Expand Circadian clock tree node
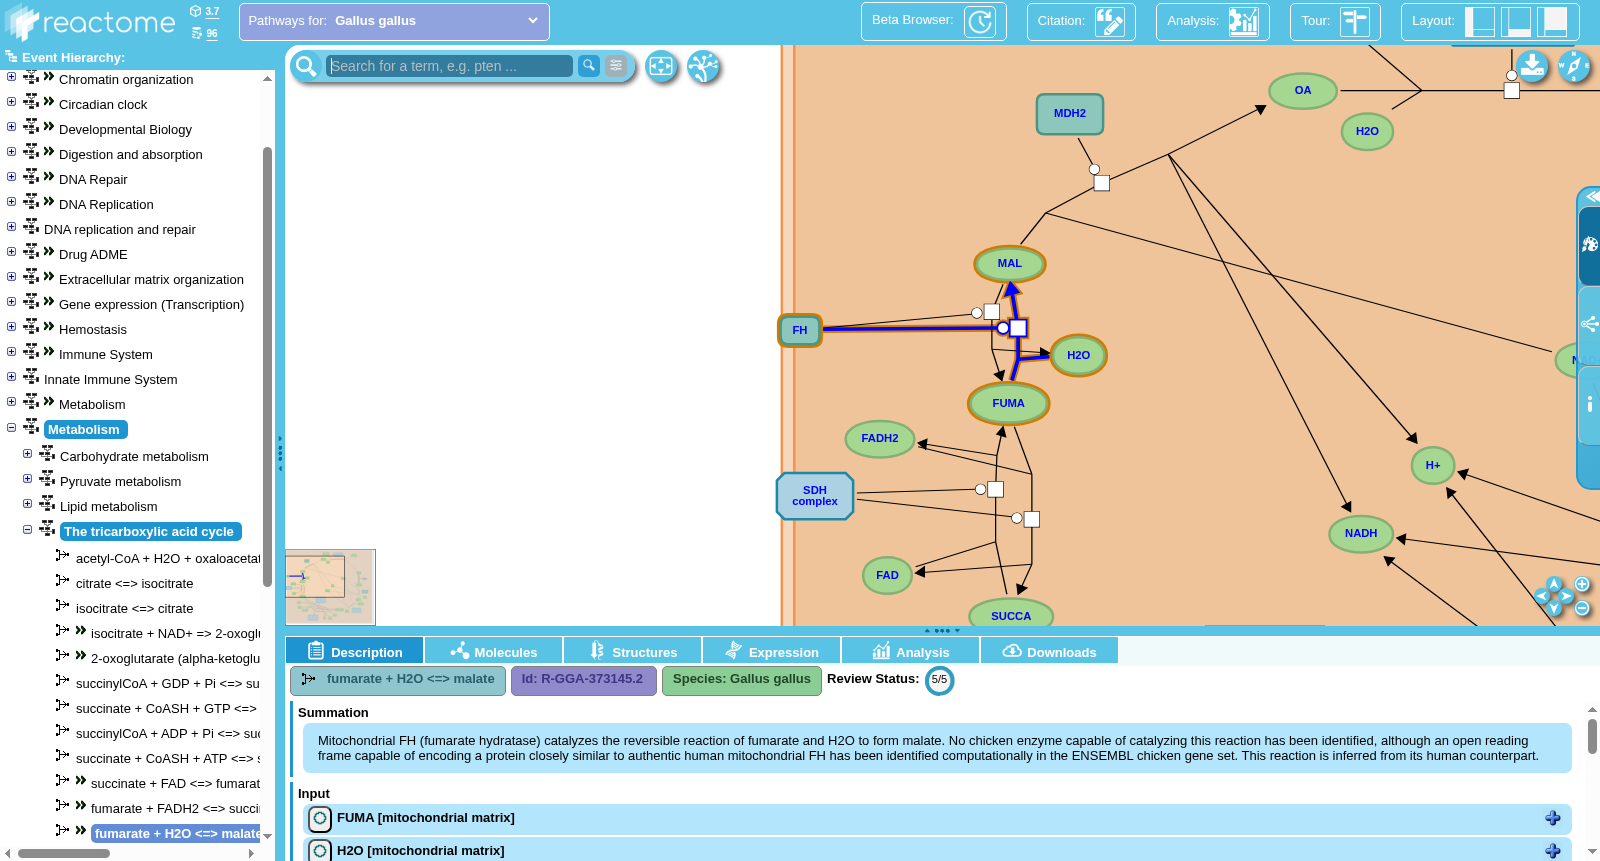 tap(11, 102)
